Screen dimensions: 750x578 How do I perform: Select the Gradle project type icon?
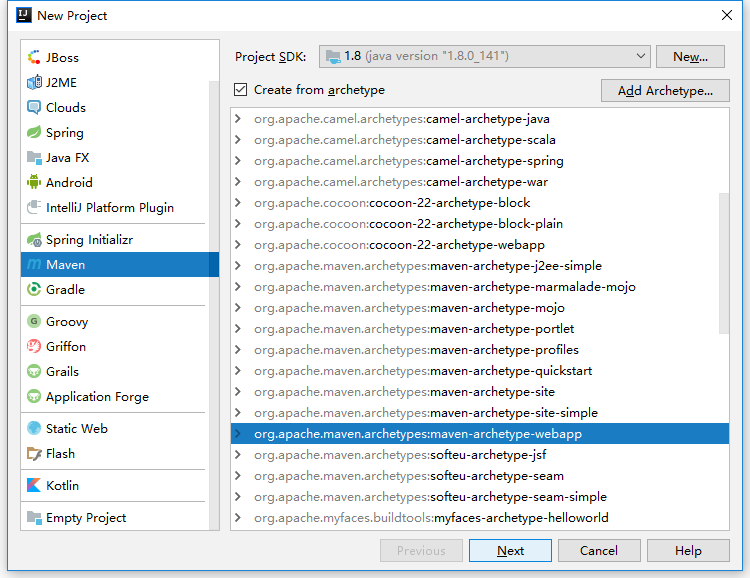point(35,290)
